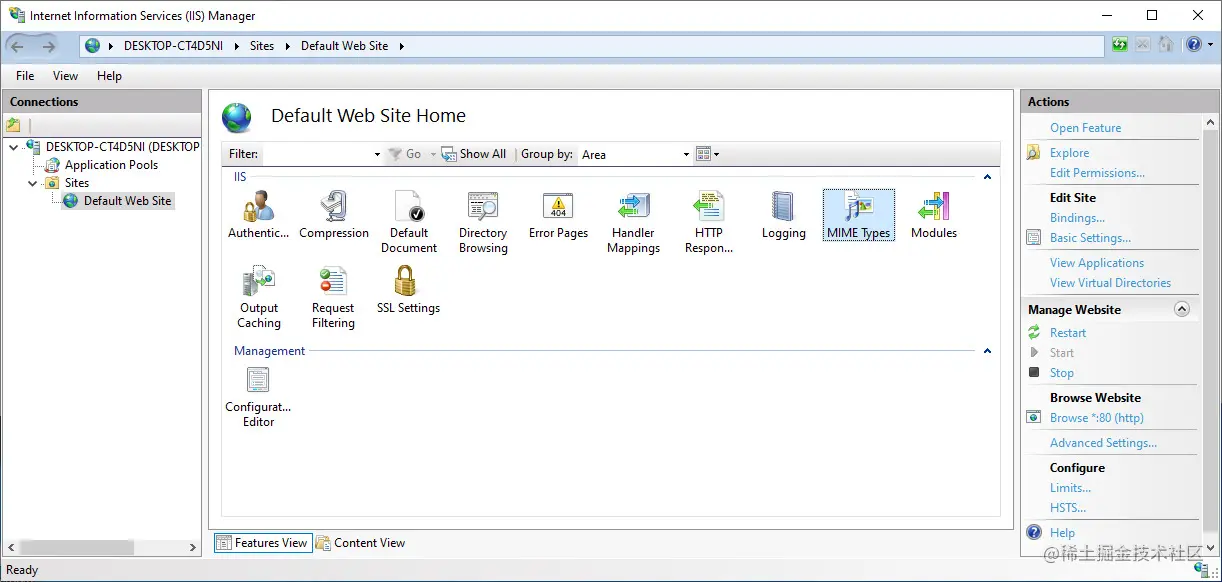Collapse the DESKTOP-CT4D5NI server node

pyautogui.click(x=12, y=147)
